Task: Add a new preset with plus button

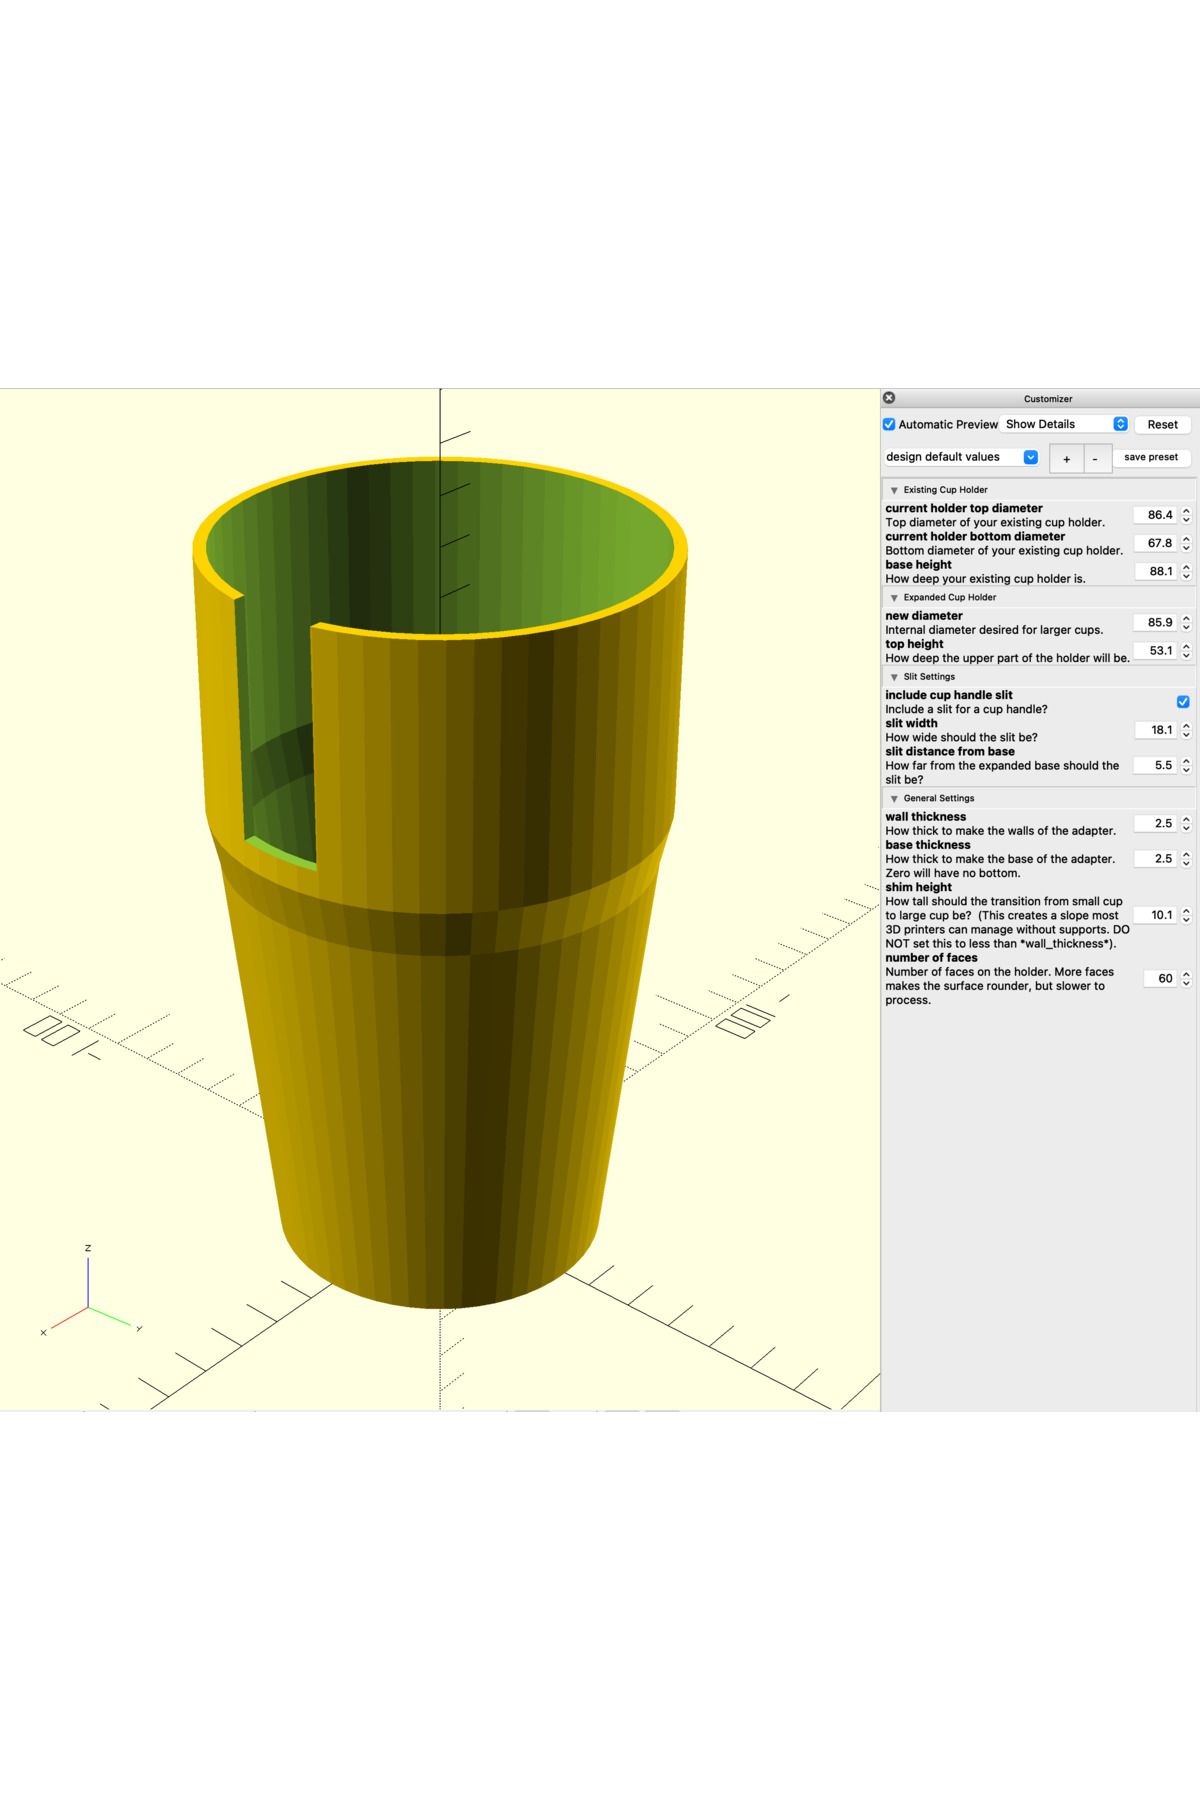Action: click(x=1066, y=458)
